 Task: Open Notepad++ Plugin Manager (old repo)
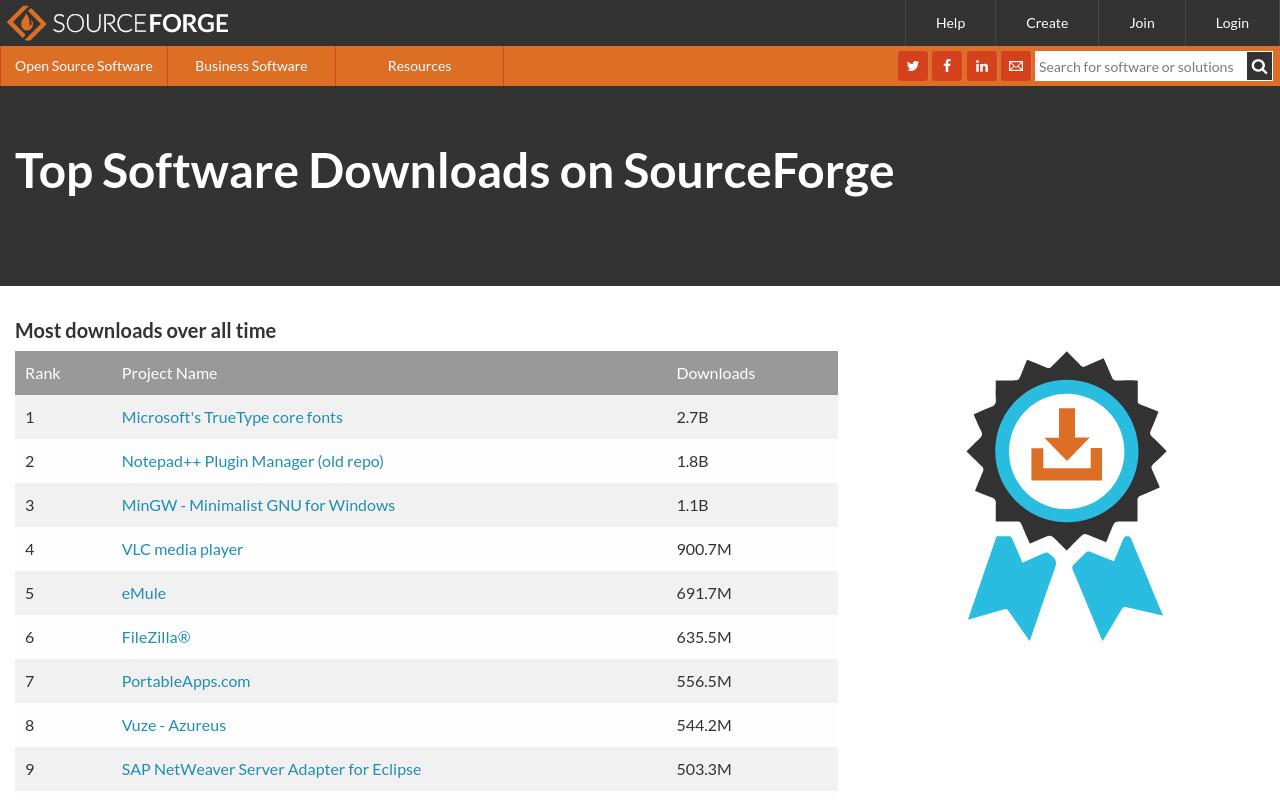pos(253,461)
